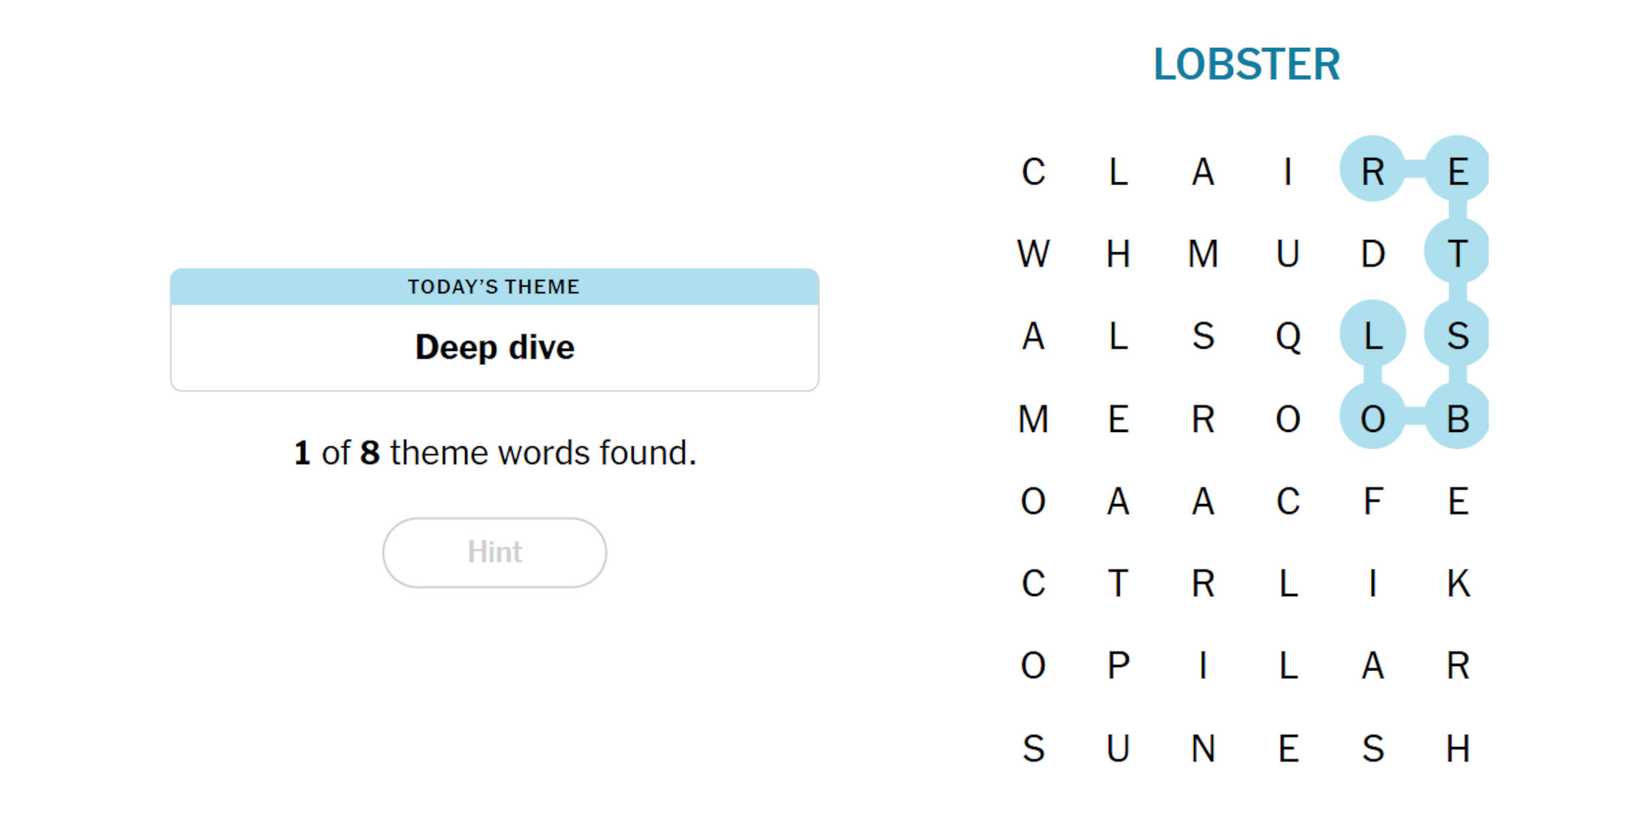Viewport: 1650px width, 825px height.
Task: Click the highlighted letter R
Action: (x=1373, y=171)
